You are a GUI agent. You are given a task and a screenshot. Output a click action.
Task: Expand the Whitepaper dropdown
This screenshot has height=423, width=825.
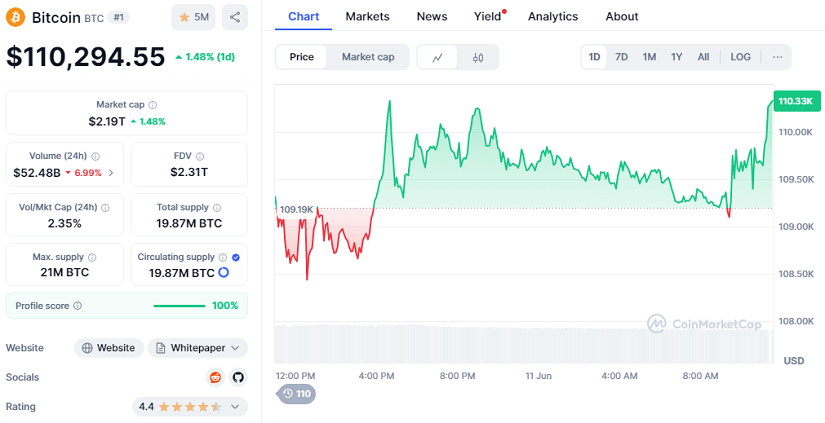[198, 348]
